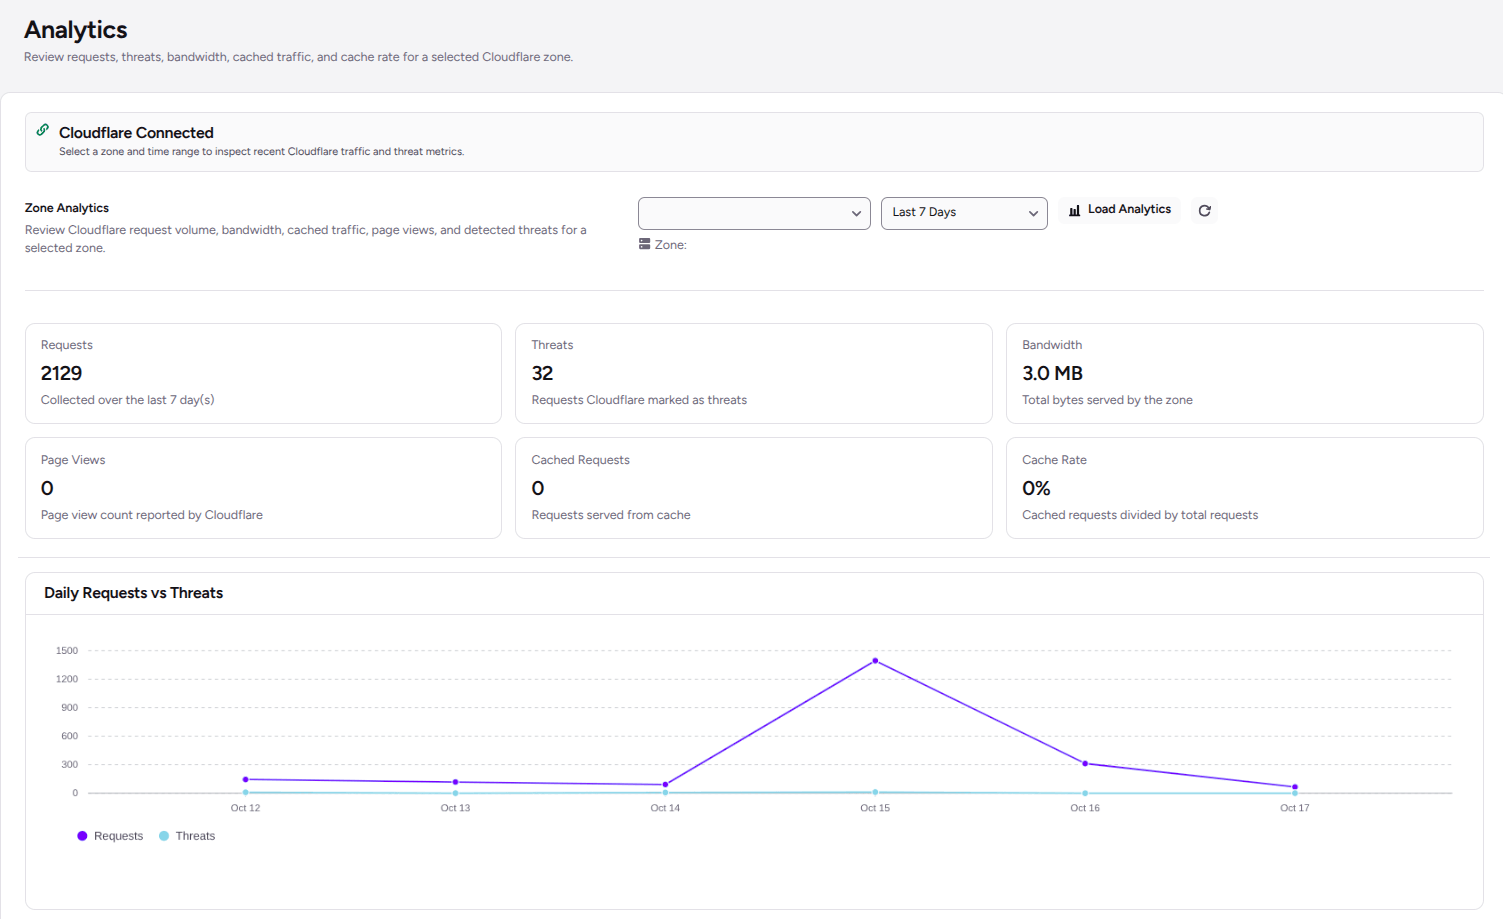The image size is (1503, 919).
Task: Click 'Collected over the last 7 day(s)' text
Action: (127, 400)
